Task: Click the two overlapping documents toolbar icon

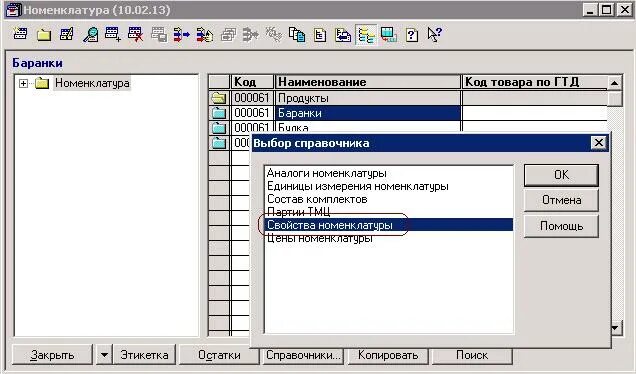Action: [297, 34]
